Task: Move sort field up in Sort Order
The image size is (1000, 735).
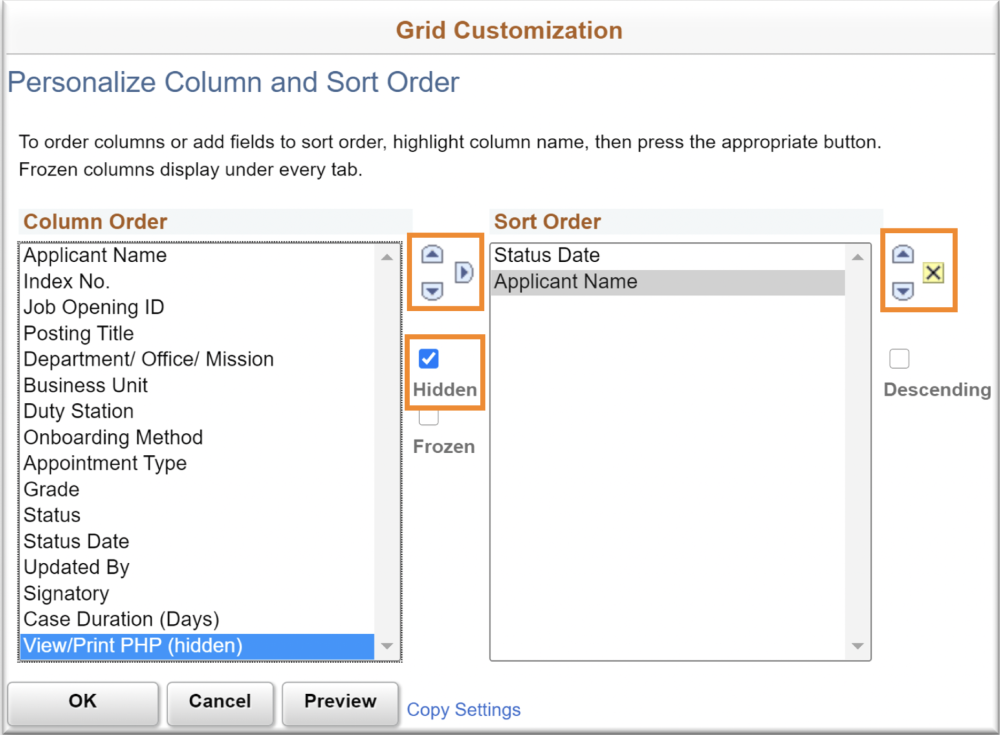Action: pyautogui.click(x=902, y=254)
